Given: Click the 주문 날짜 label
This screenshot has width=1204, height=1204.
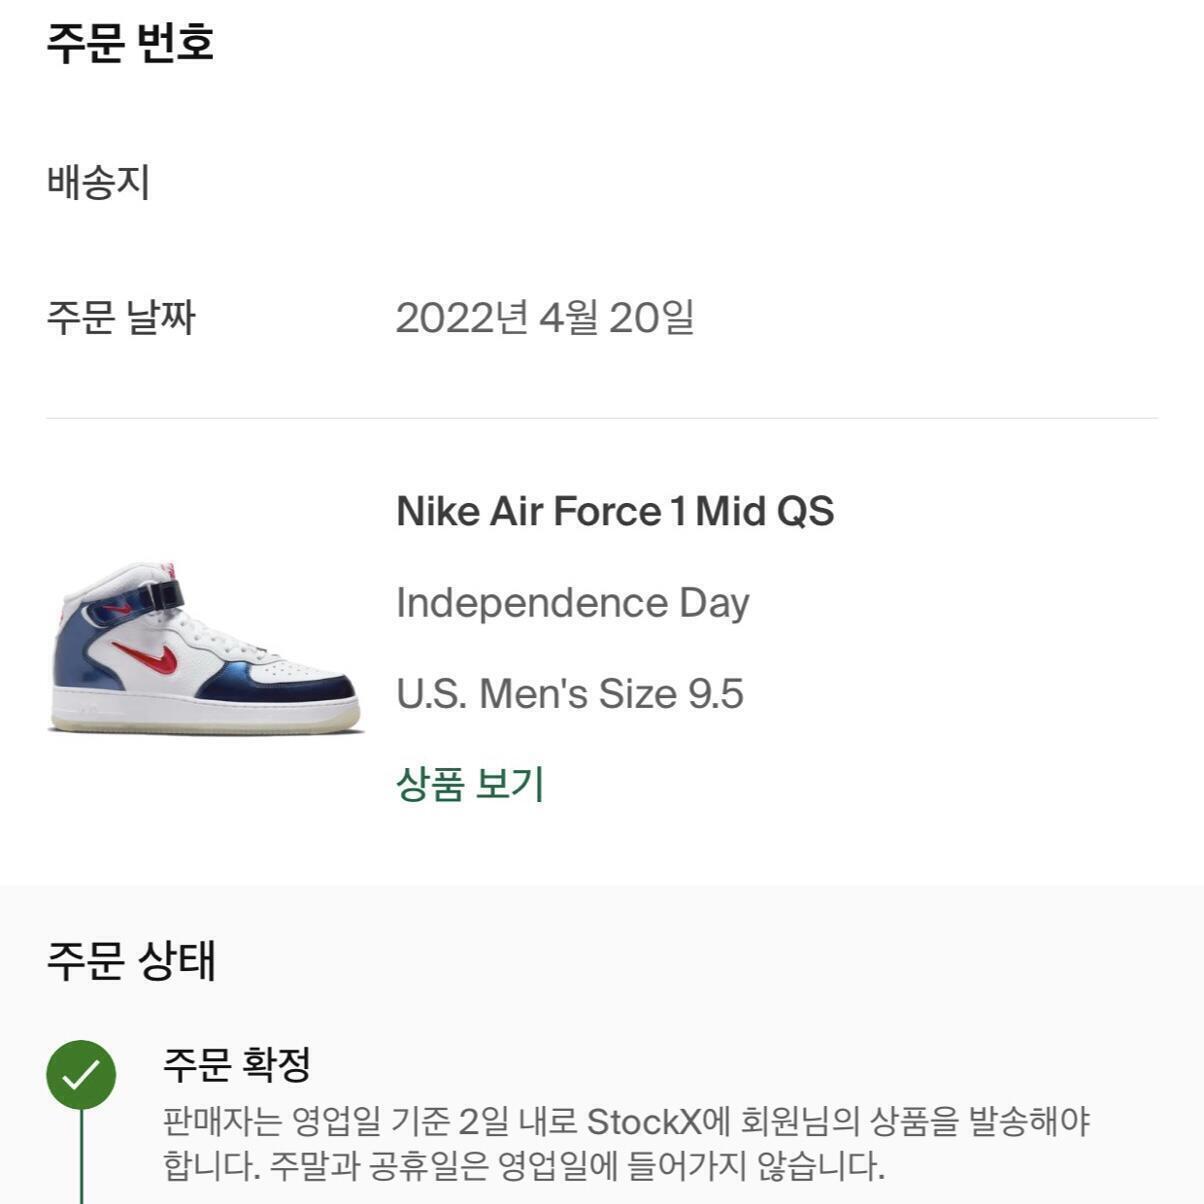Looking at the screenshot, I should [121, 318].
